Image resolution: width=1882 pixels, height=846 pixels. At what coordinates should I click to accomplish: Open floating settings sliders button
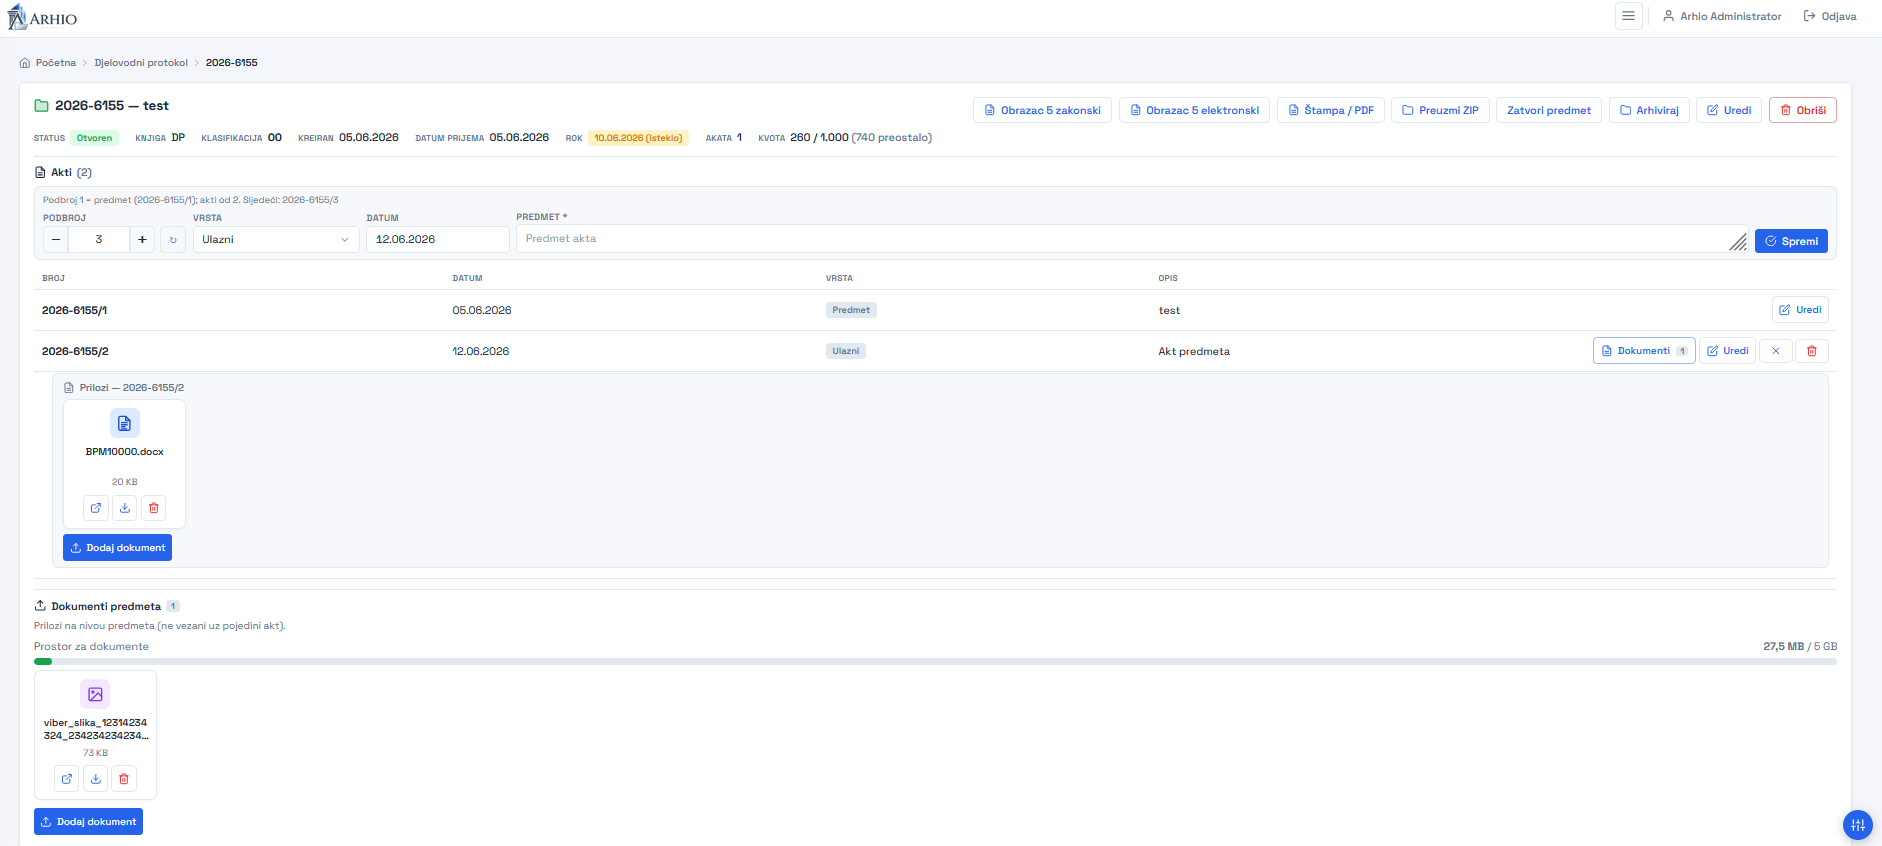[1857, 825]
